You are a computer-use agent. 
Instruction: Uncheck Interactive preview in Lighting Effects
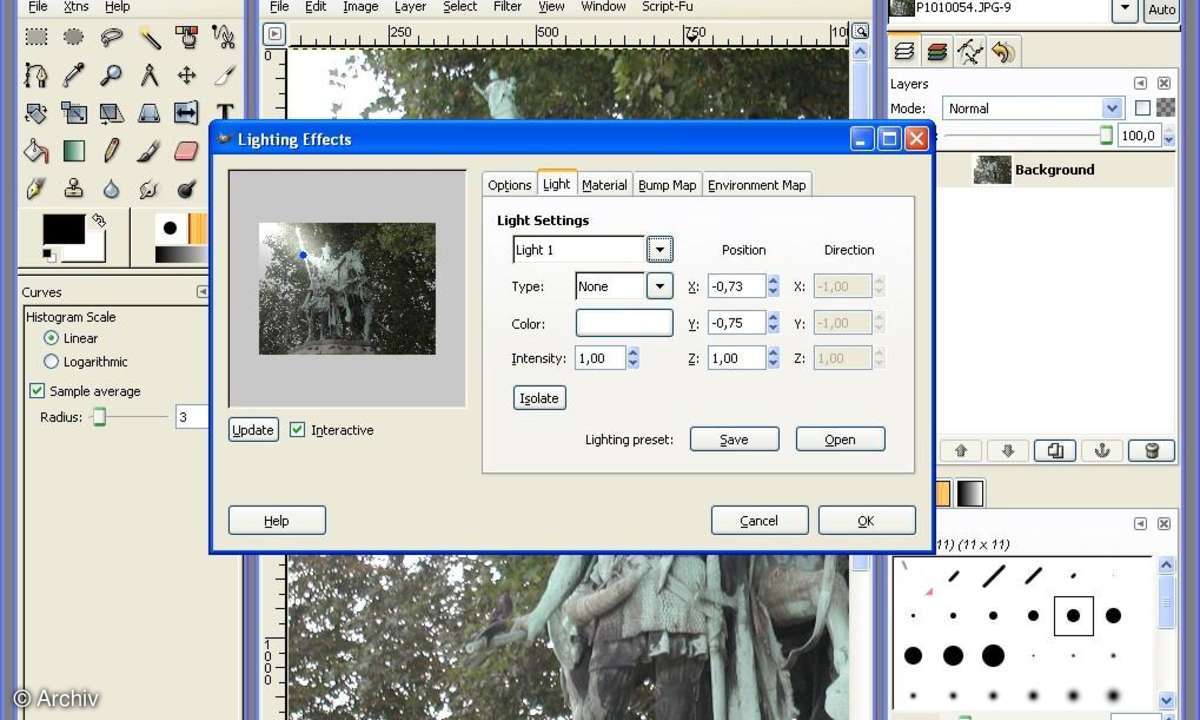(297, 430)
